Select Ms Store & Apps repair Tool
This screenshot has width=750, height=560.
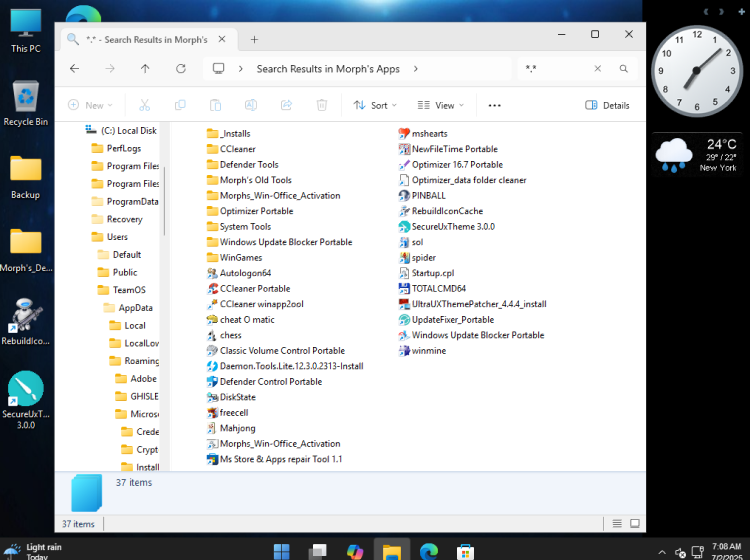(x=275, y=459)
